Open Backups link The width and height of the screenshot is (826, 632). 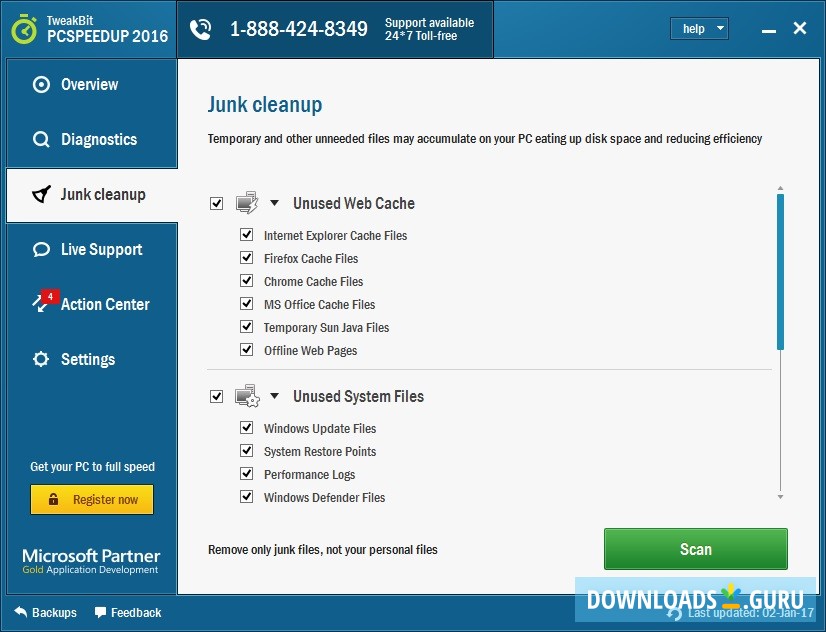[45, 613]
